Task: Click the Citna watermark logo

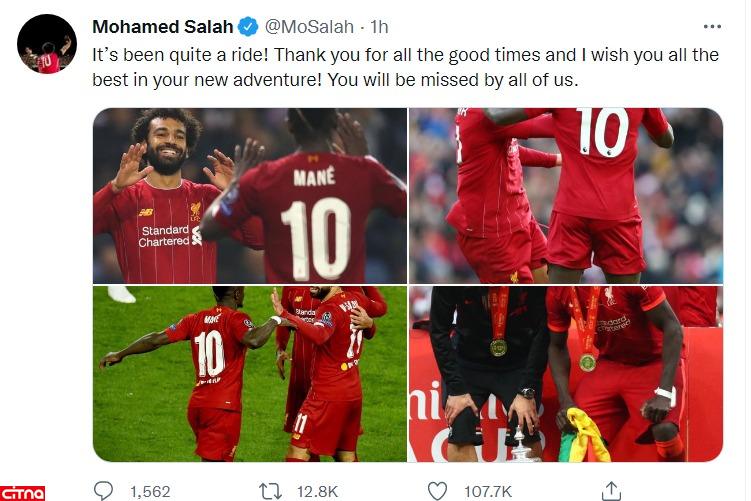Action: pyautogui.click(x=23, y=493)
